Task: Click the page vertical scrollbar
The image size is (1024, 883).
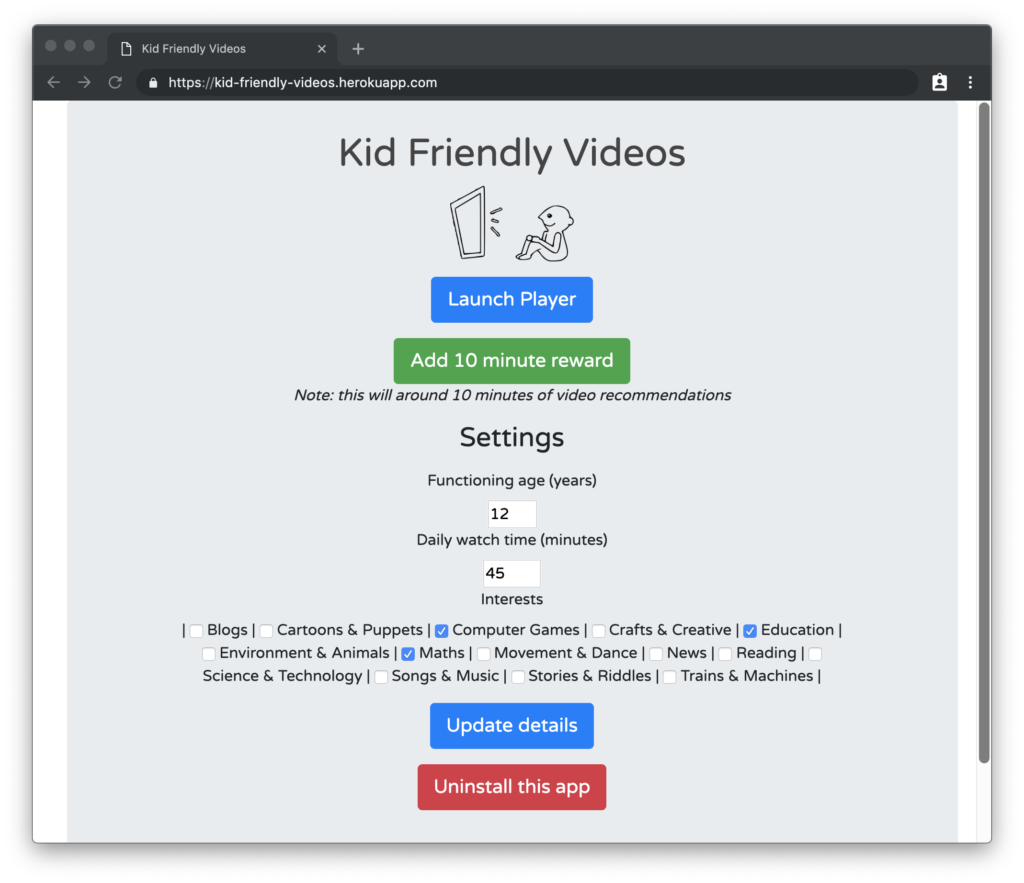Action: 983,430
